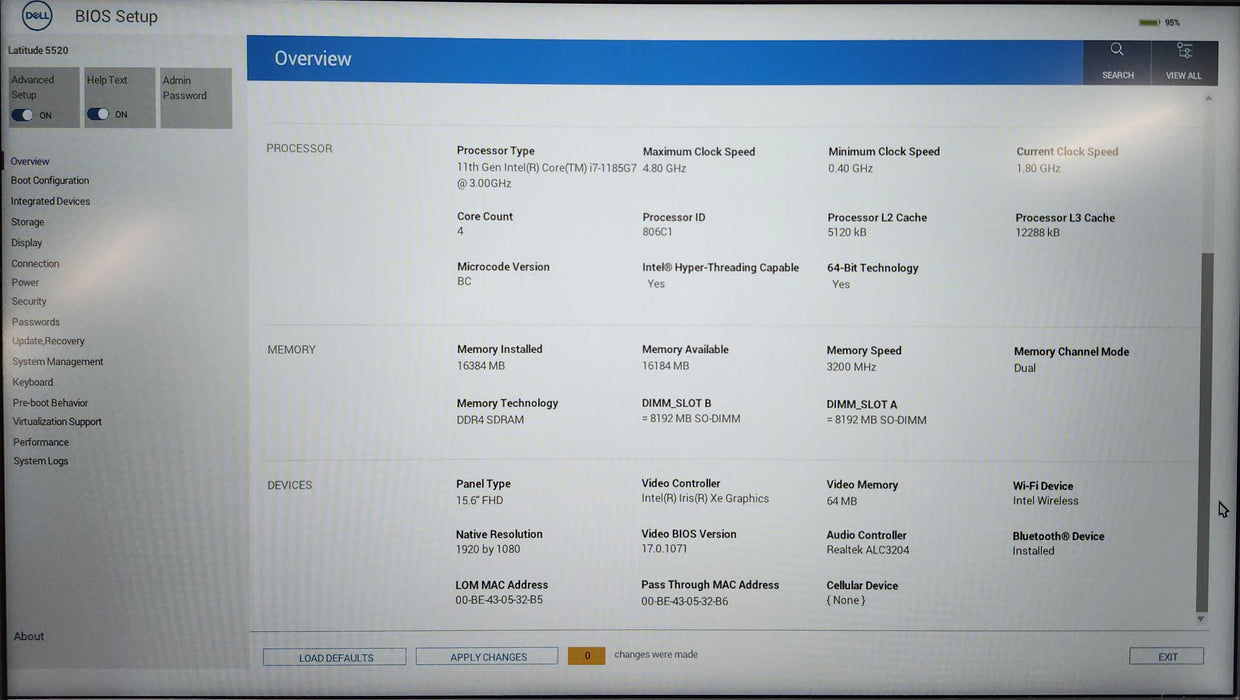Screen dimensions: 1240x700
Task: Open Update,Recovery settings
Action: click(47, 341)
